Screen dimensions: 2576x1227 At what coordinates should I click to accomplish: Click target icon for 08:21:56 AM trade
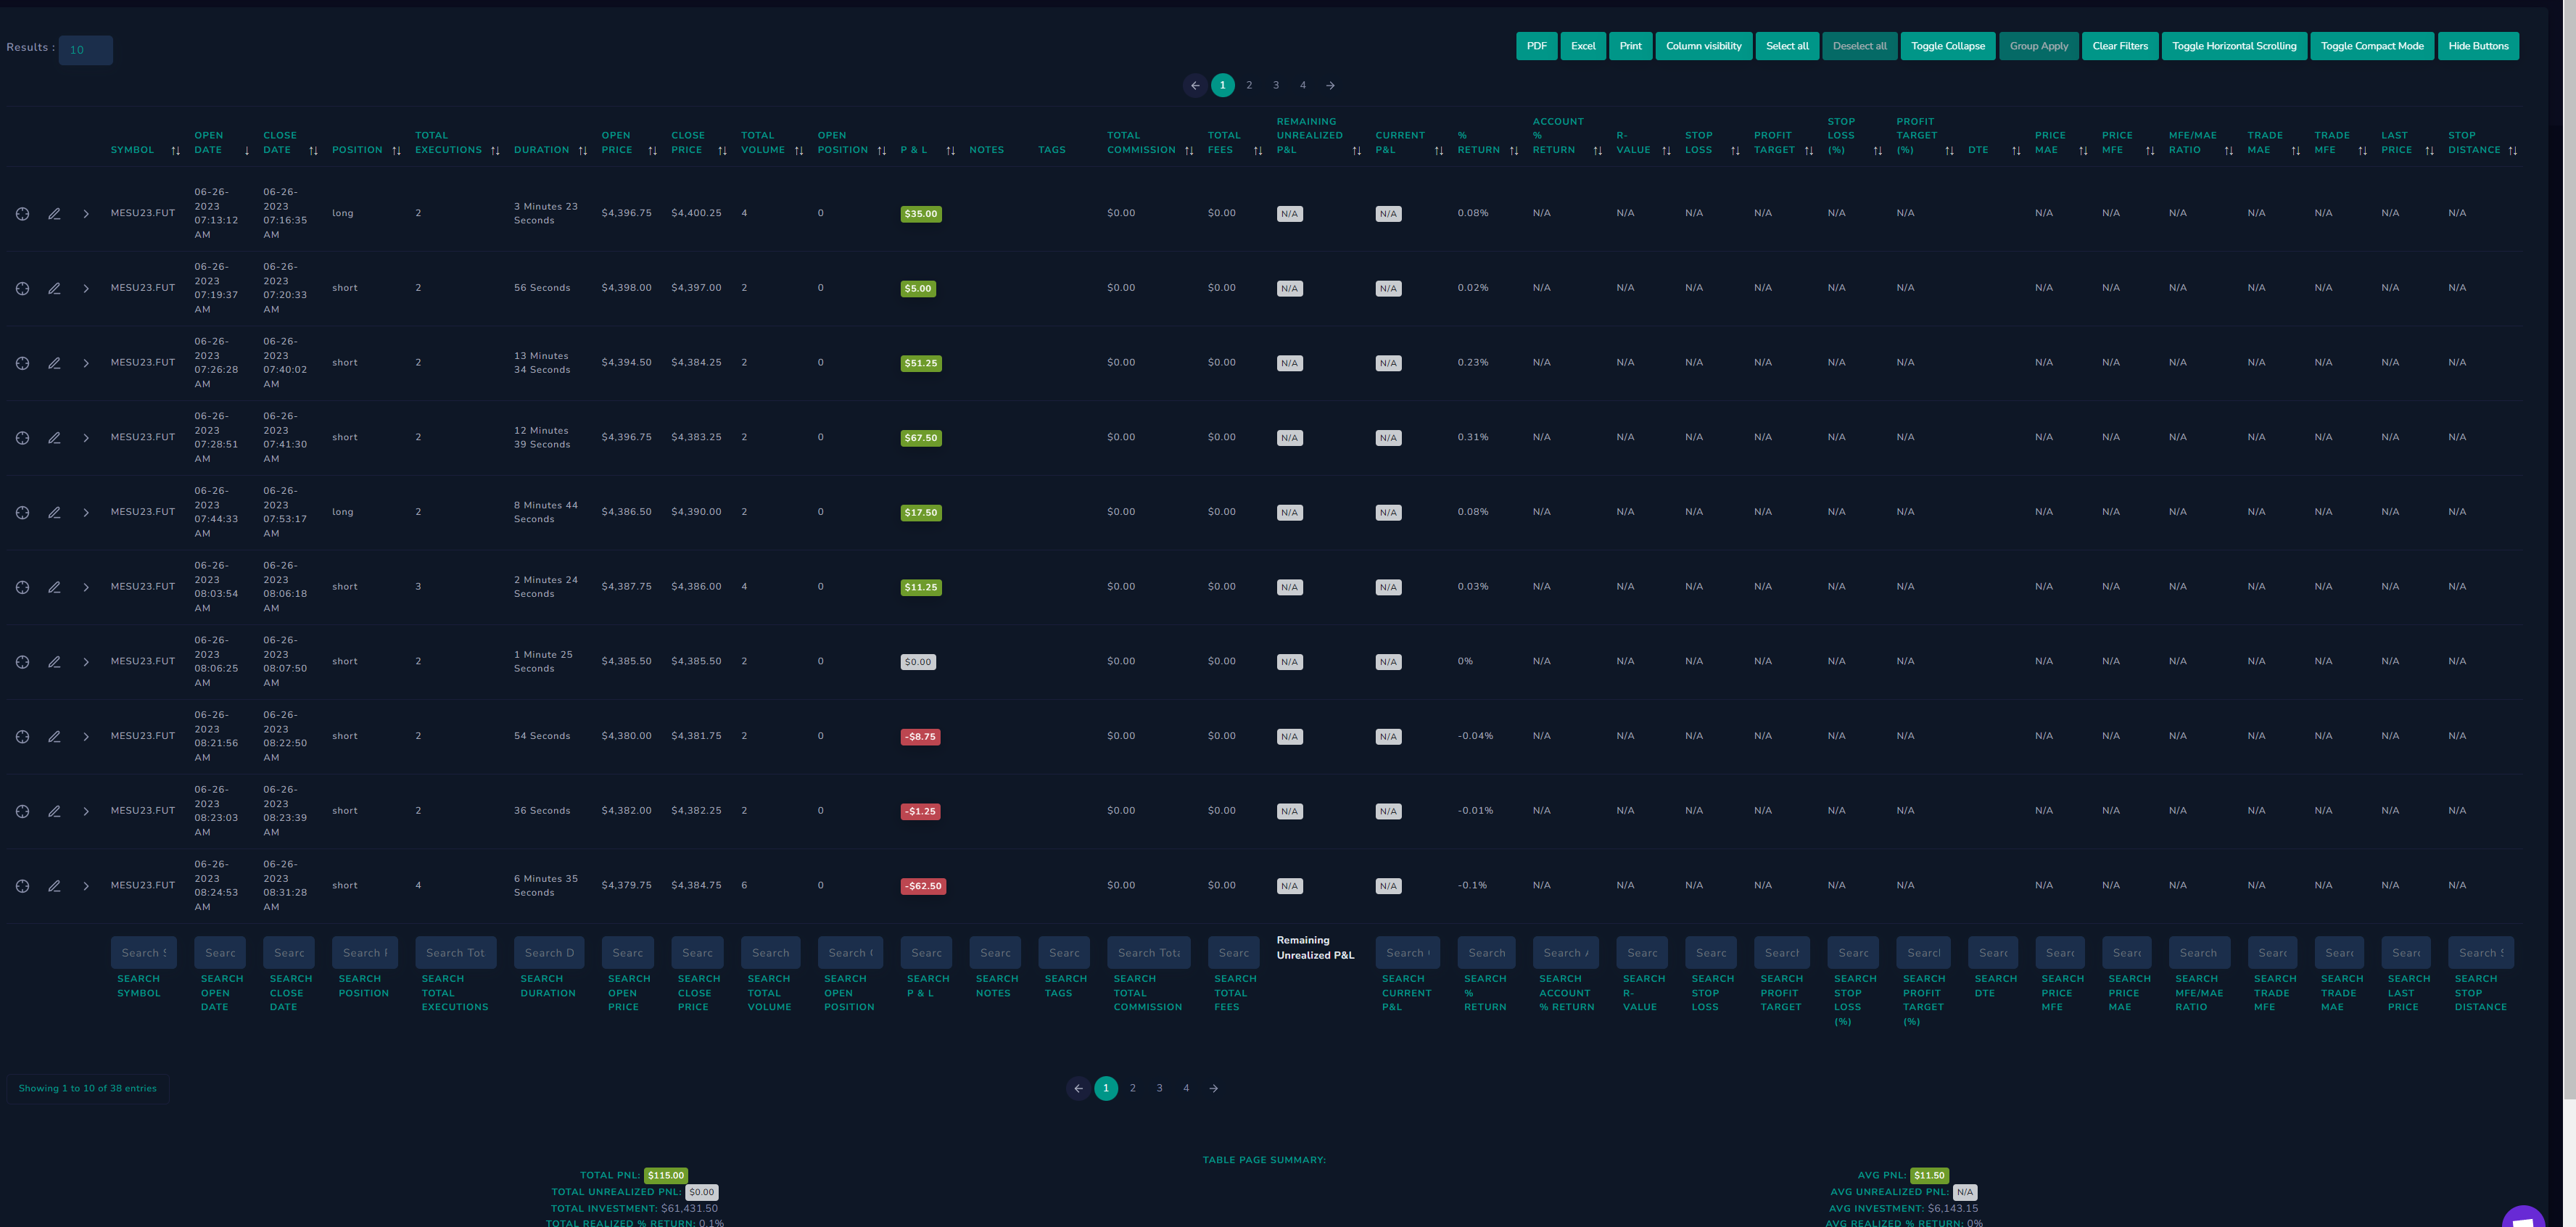click(x=22, y=736)
